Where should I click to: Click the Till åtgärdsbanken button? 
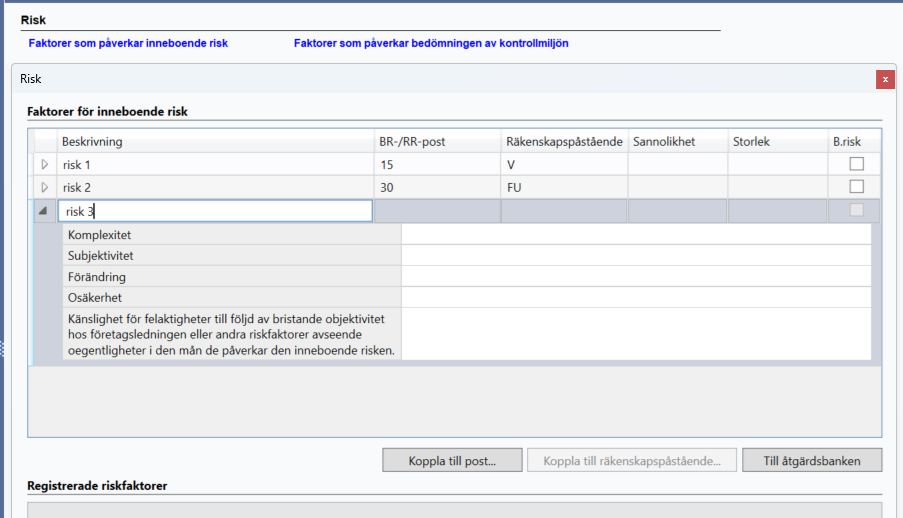[812, 460]
